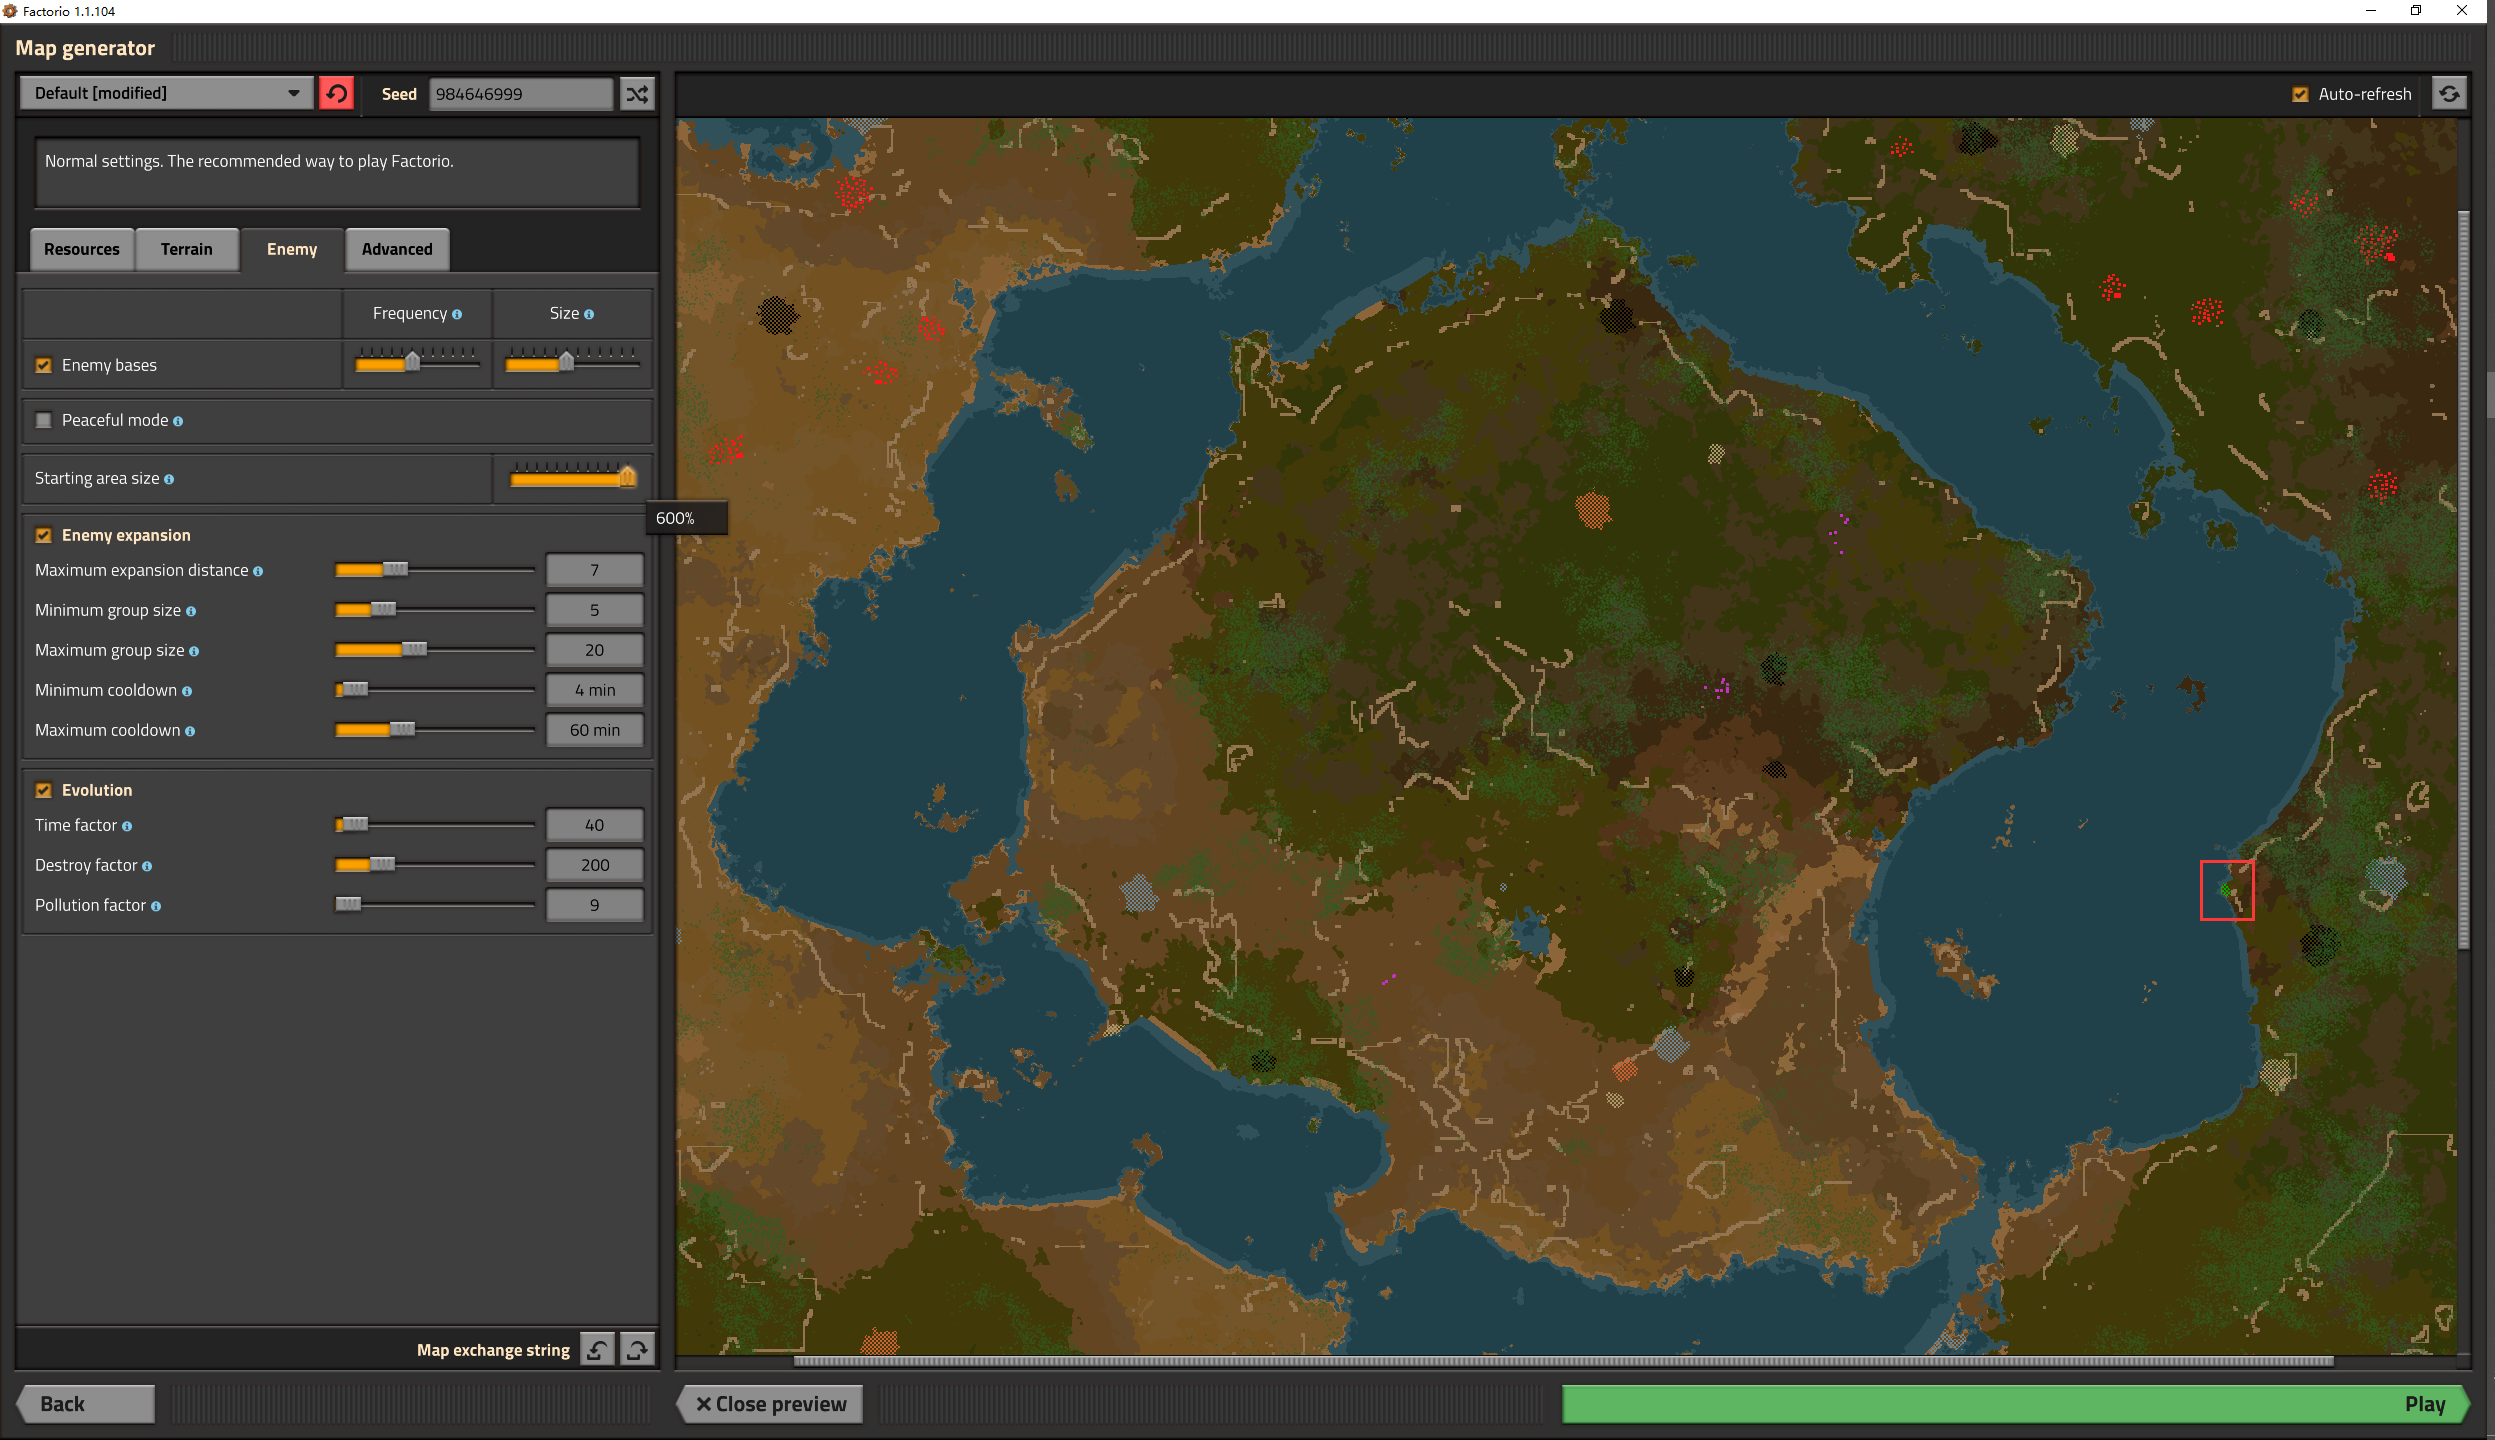Open the Default [modified] preset dropdown
Image resolution: width=2495 pixels, height=1440 pixels.
click(x=166, y=93)
